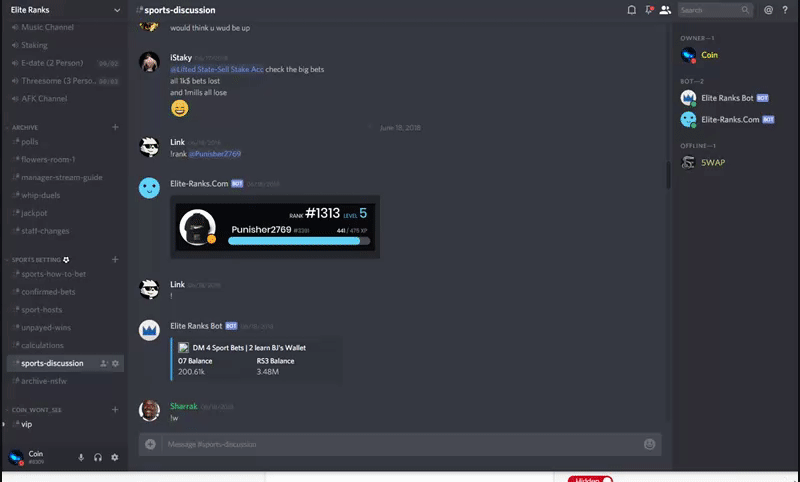Click the search magnifier icon
800x482 pixels.
click(745, 10)
